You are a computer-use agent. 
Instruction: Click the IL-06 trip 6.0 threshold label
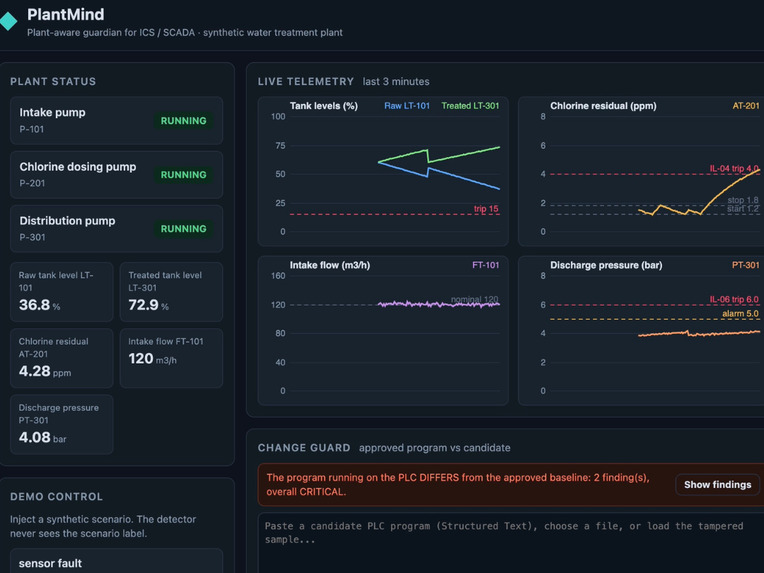tap(734, 300)
